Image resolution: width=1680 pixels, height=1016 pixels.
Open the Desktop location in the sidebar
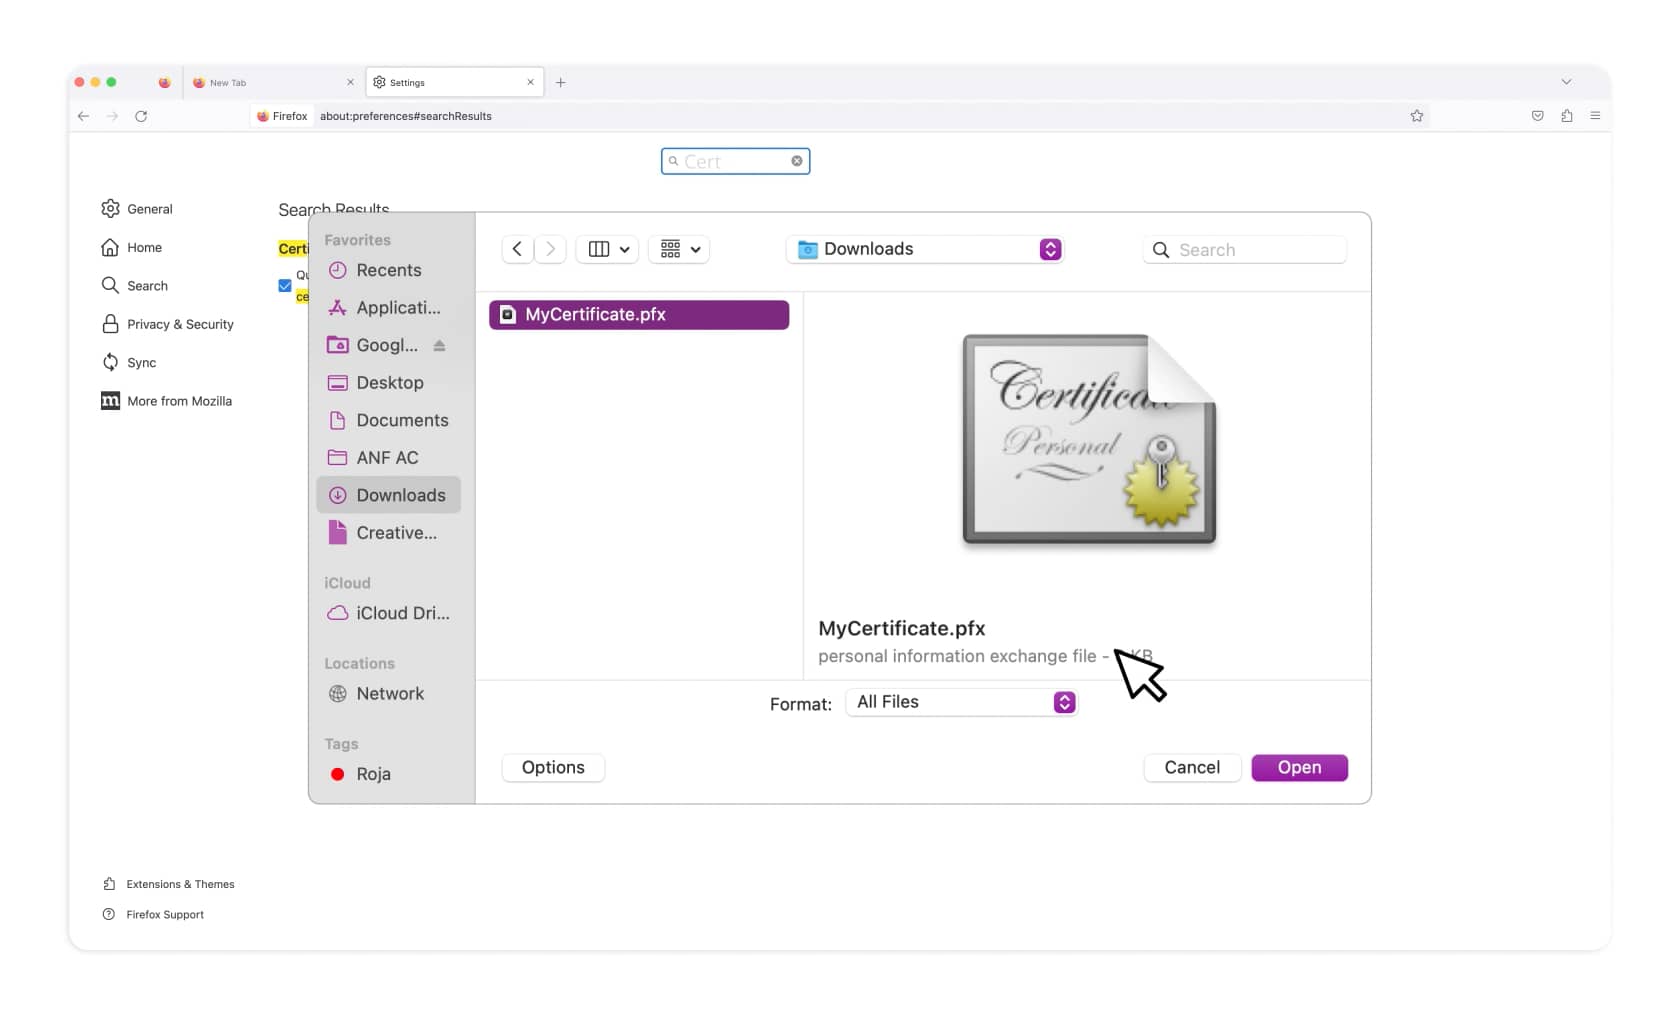click(389, 382)
